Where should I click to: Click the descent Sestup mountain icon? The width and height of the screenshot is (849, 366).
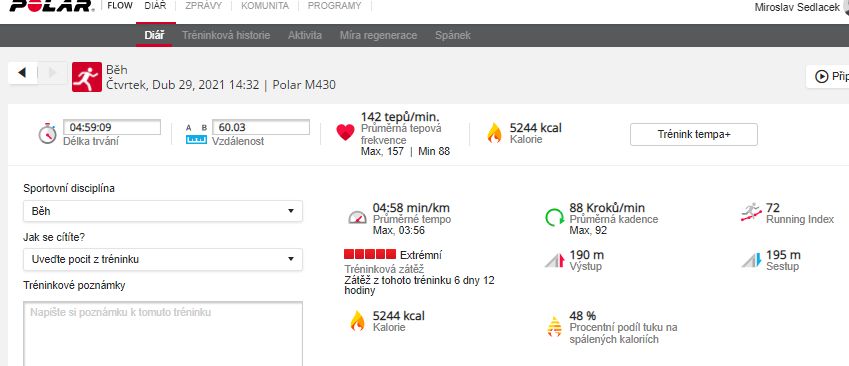pos(752,260)
